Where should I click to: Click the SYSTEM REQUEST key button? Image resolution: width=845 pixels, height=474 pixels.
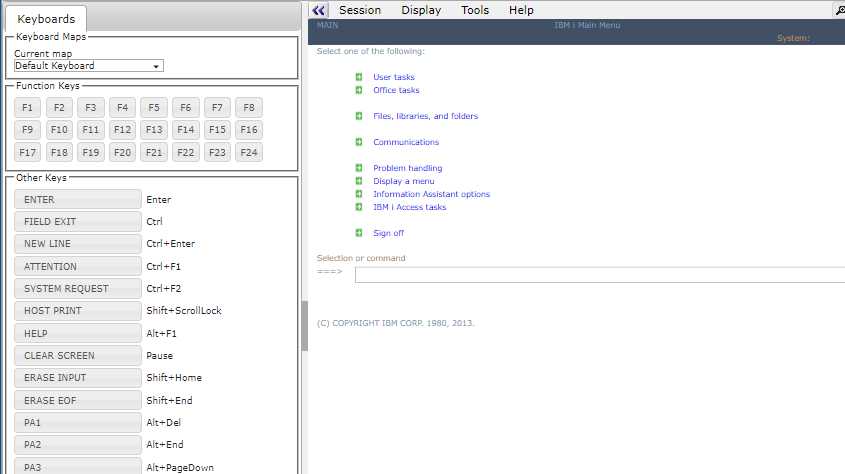78,289
